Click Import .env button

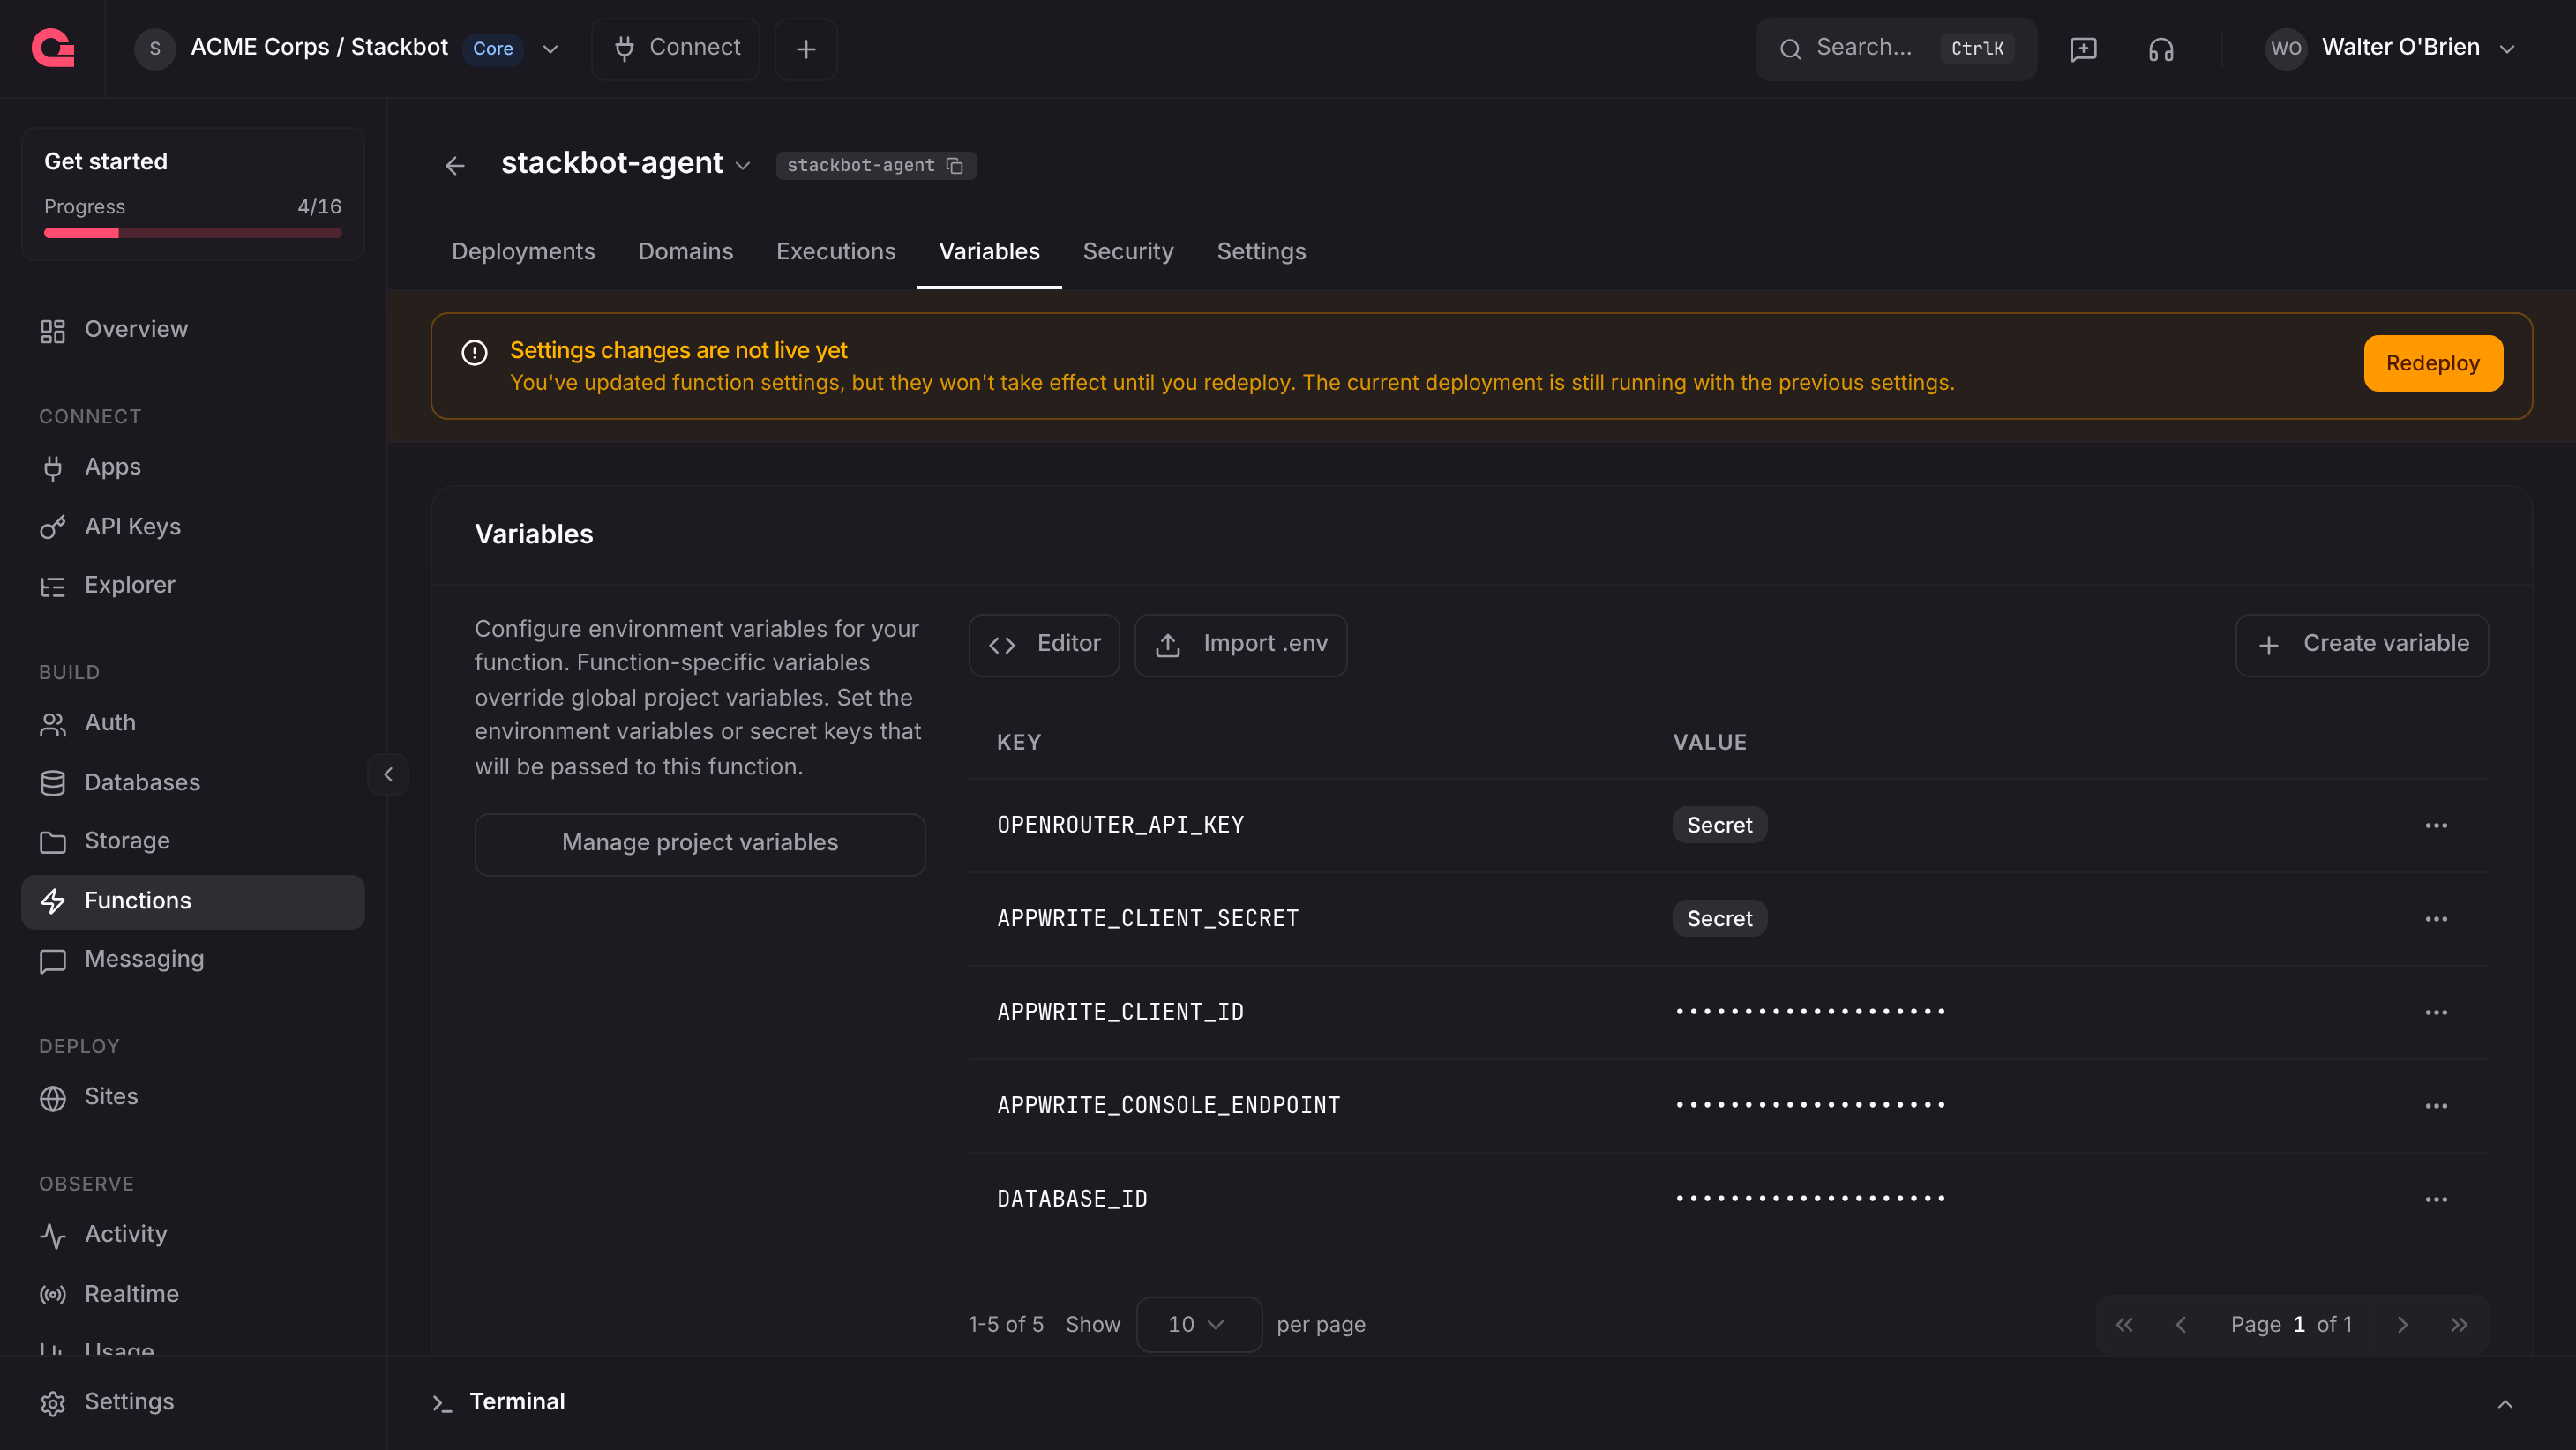pos(1240,645)
